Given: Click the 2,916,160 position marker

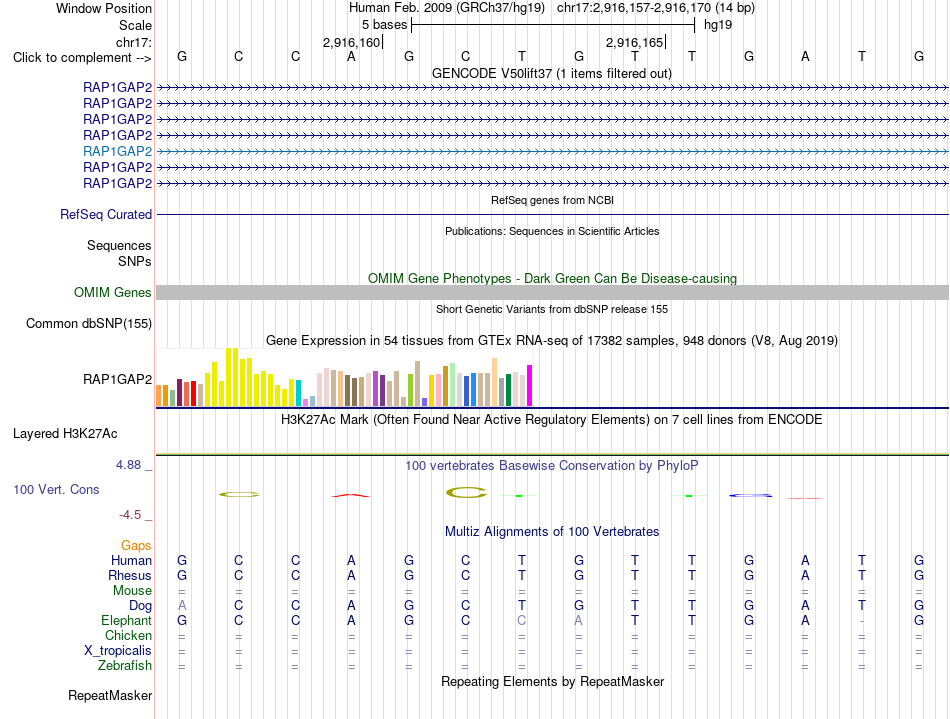Looking at the screenshot, I should click(x=351, y=42).
